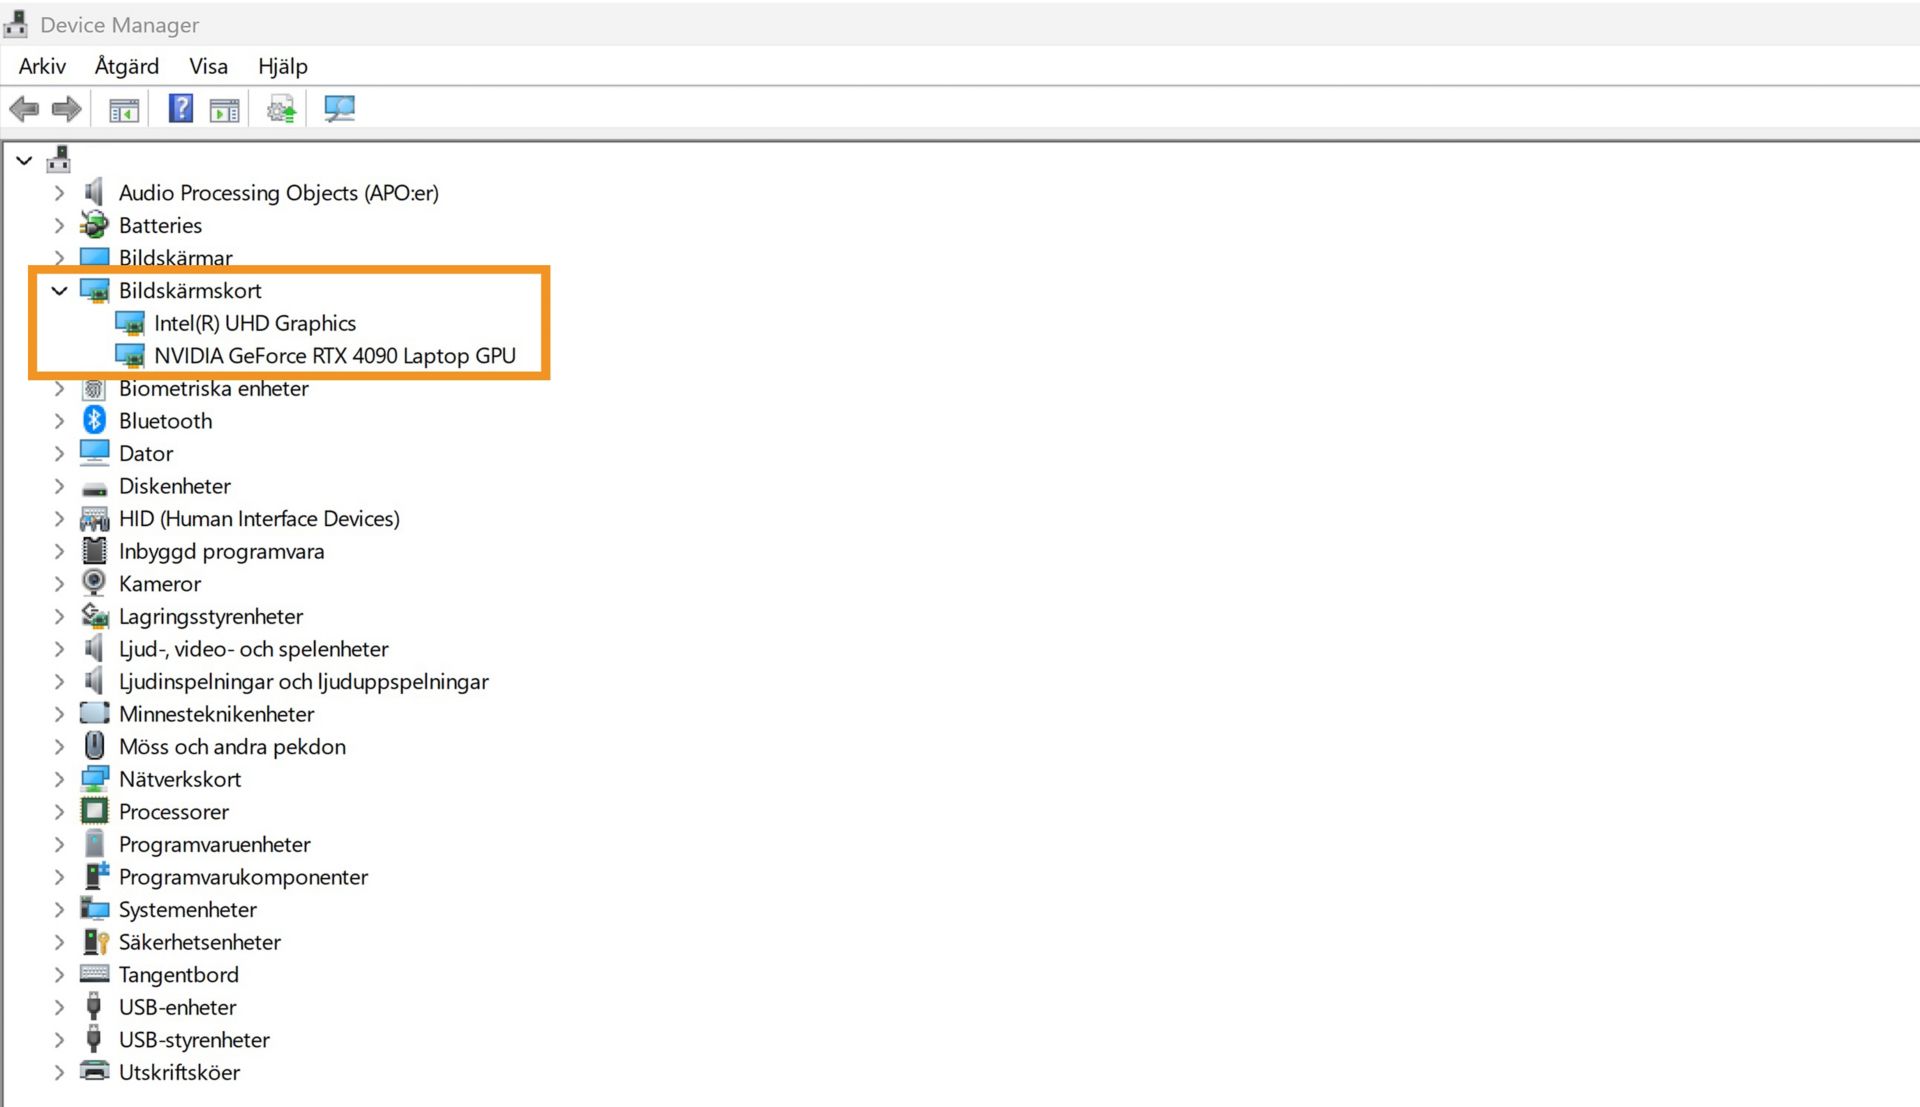Click the blue Help question mark icon
Screen dimensions: 1920x1107
pyautogui.click(x=180, y=108)
